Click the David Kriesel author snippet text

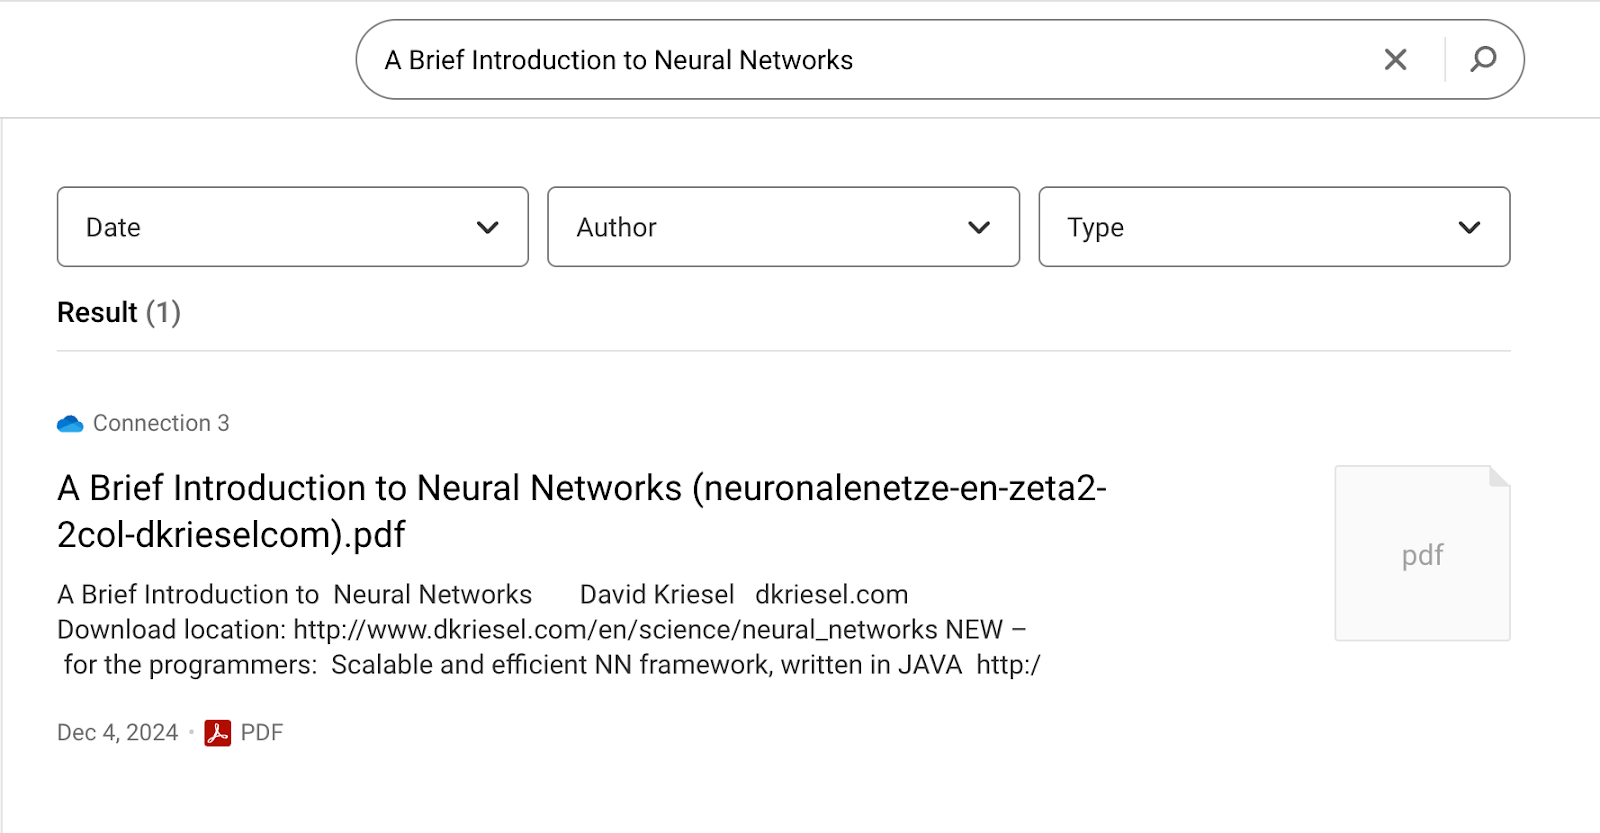point(657,595)
